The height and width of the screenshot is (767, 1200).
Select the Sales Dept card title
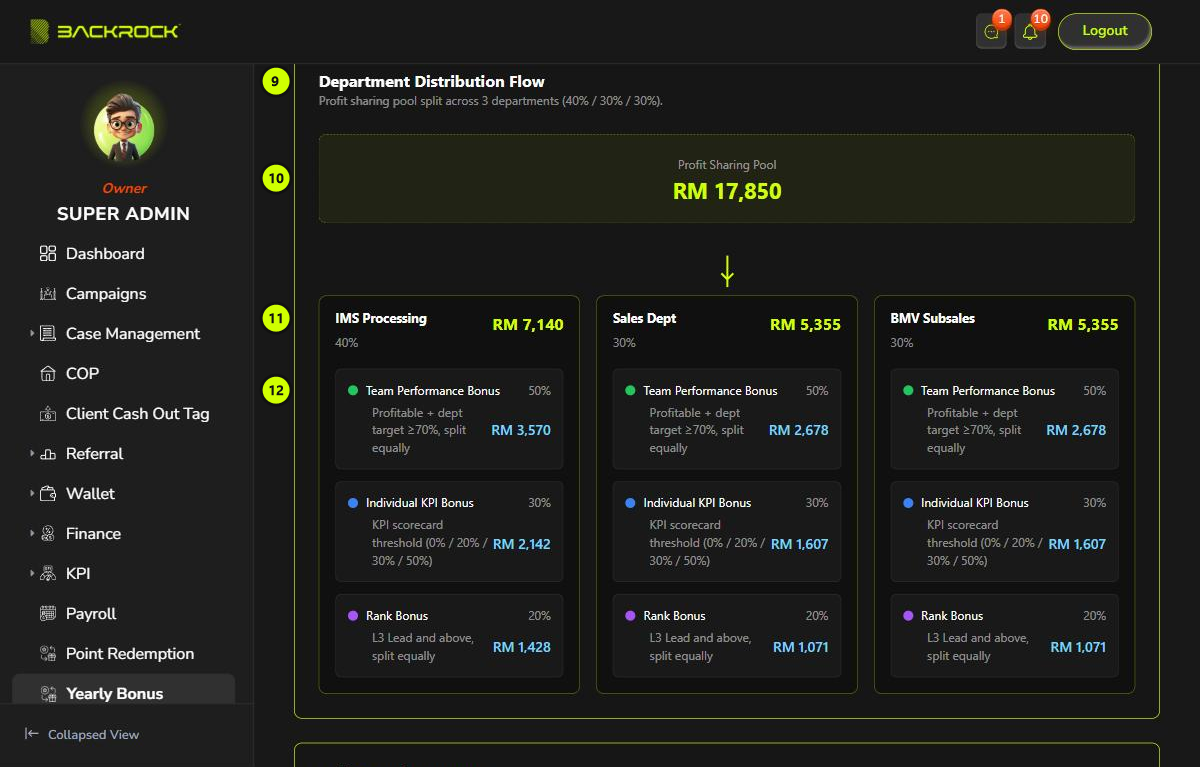pos(645,318)
